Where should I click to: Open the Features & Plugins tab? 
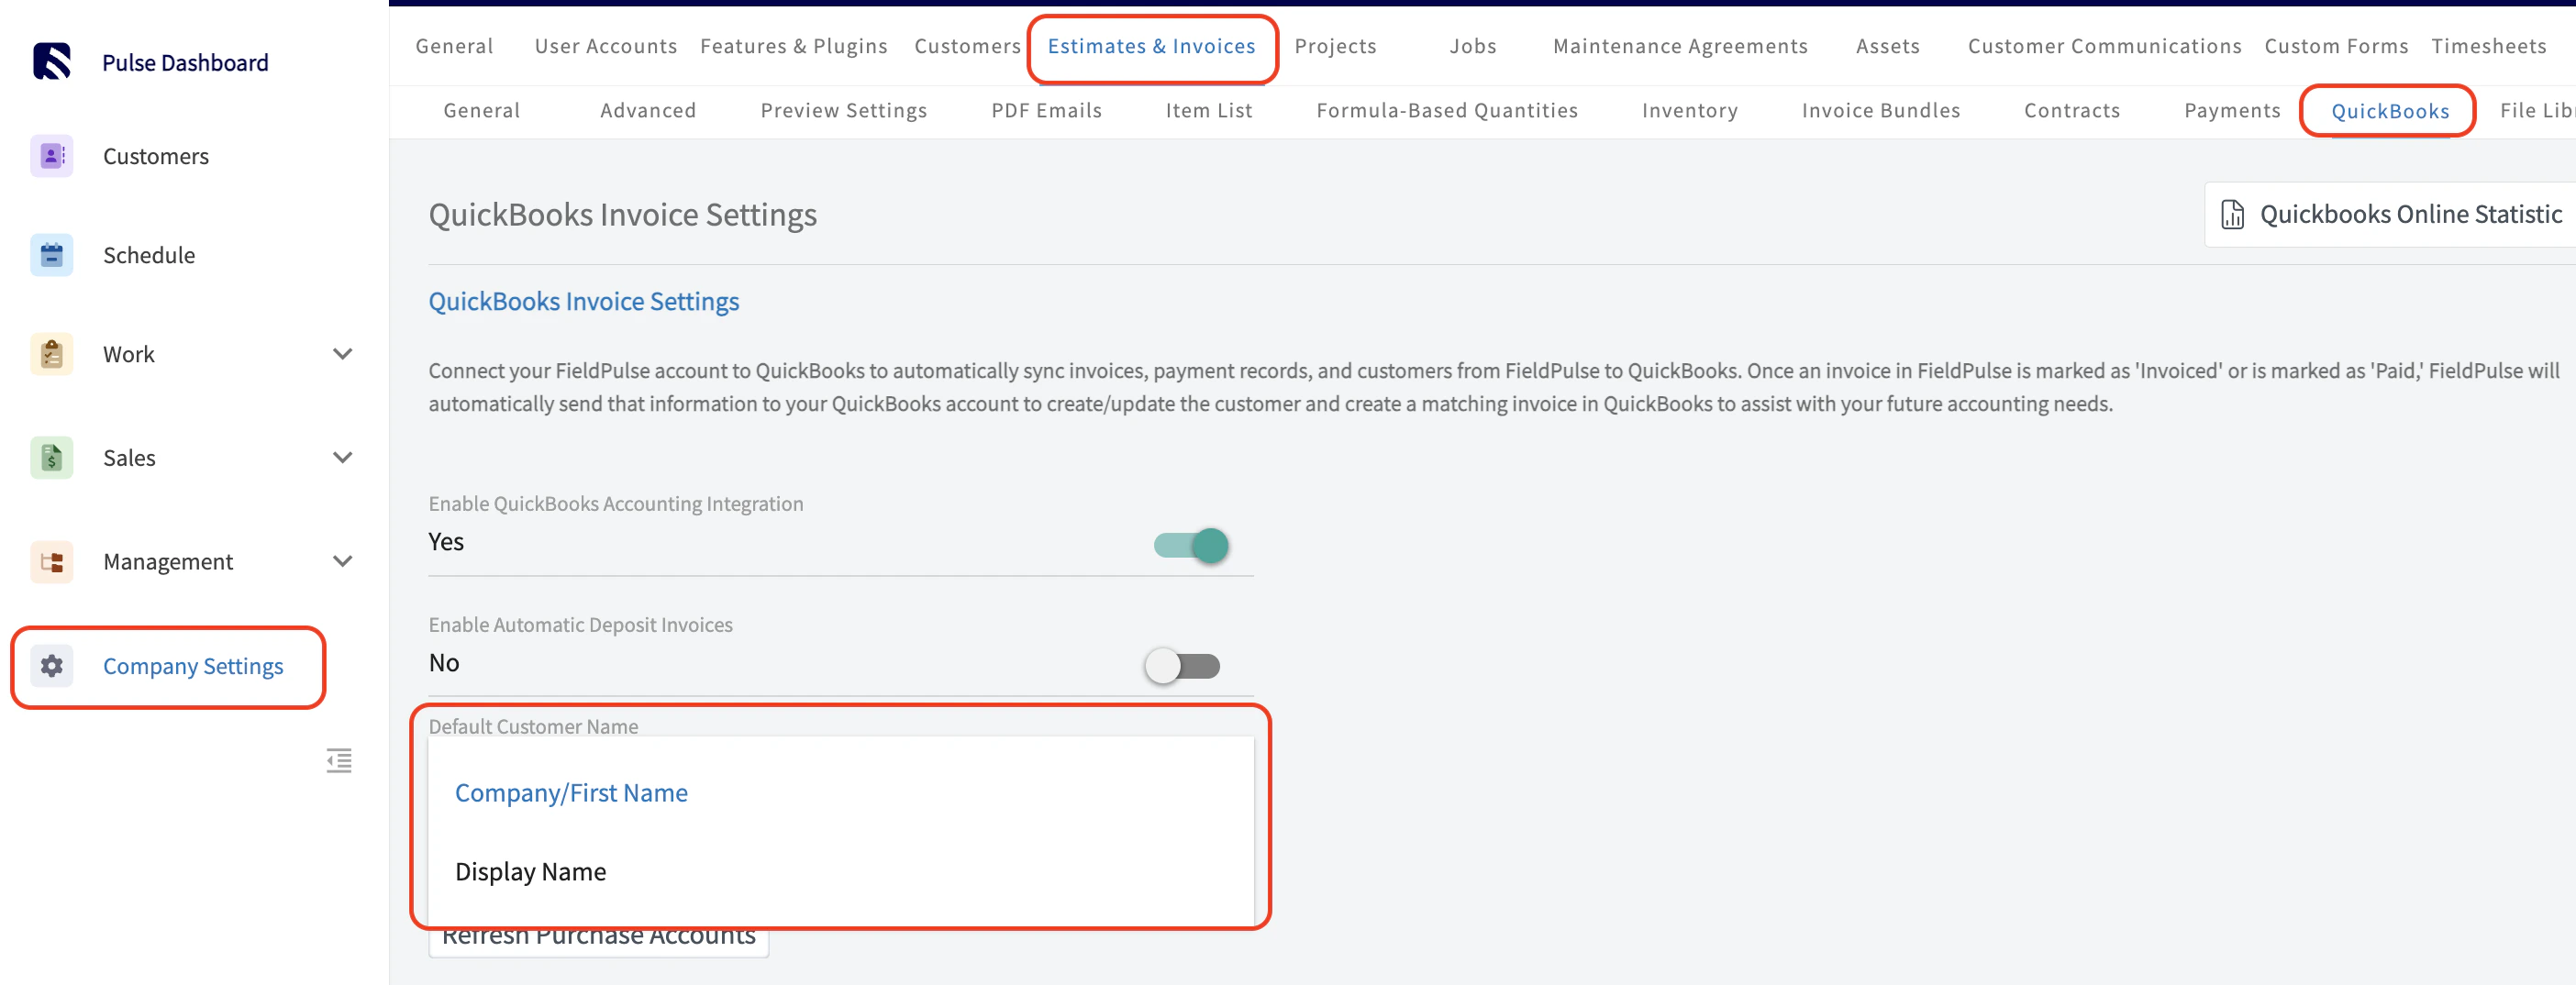click(794, 46)
